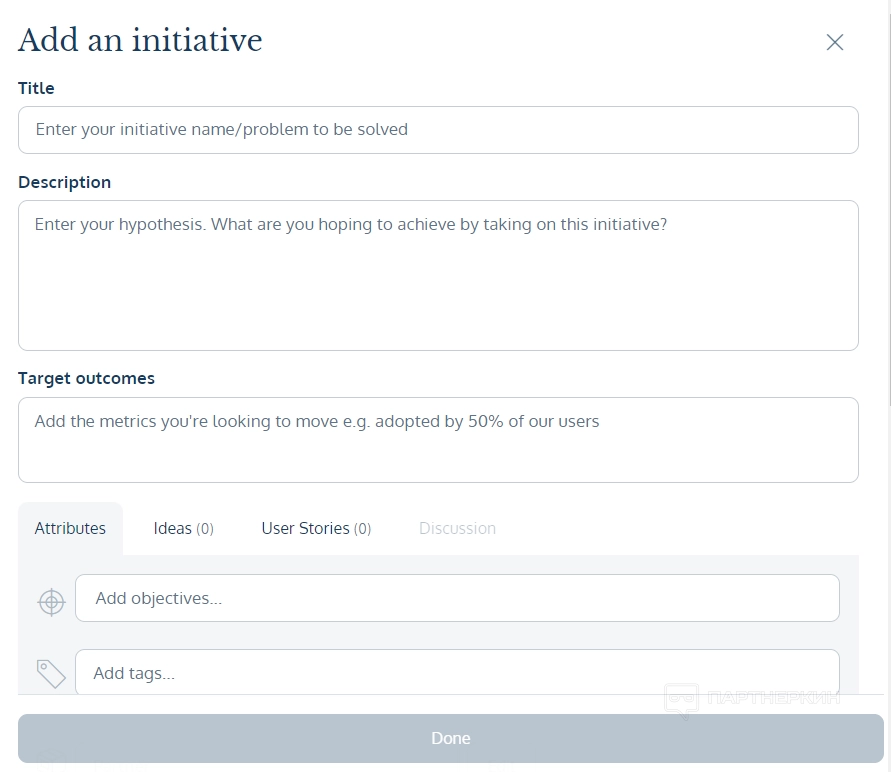Switch to the Attributes tab

pyautogui.click(x=70, y=528)
